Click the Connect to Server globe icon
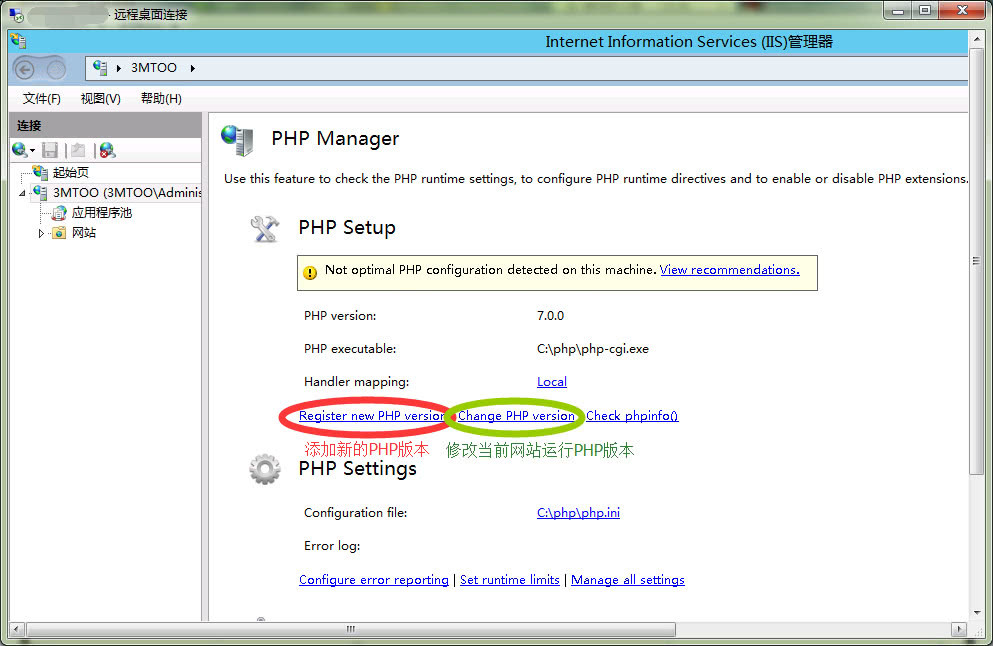The height and width of the screenshot is (646, 993). tap(18, 149)
